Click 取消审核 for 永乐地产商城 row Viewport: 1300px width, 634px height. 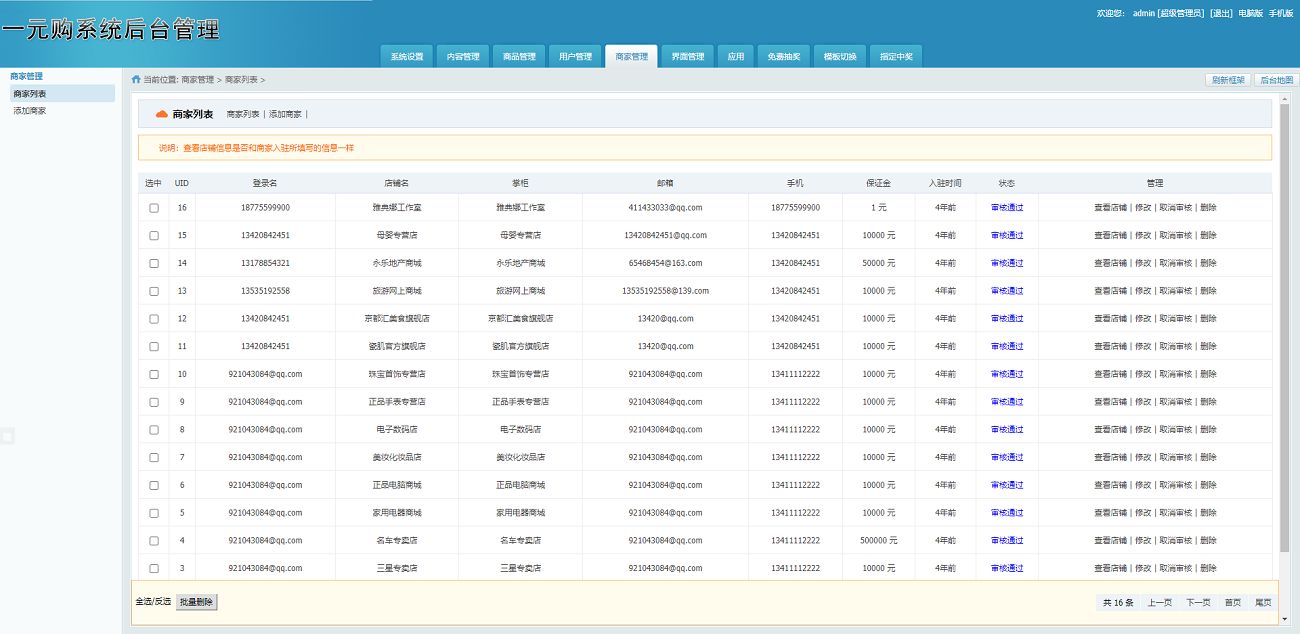click(1175, 264)
